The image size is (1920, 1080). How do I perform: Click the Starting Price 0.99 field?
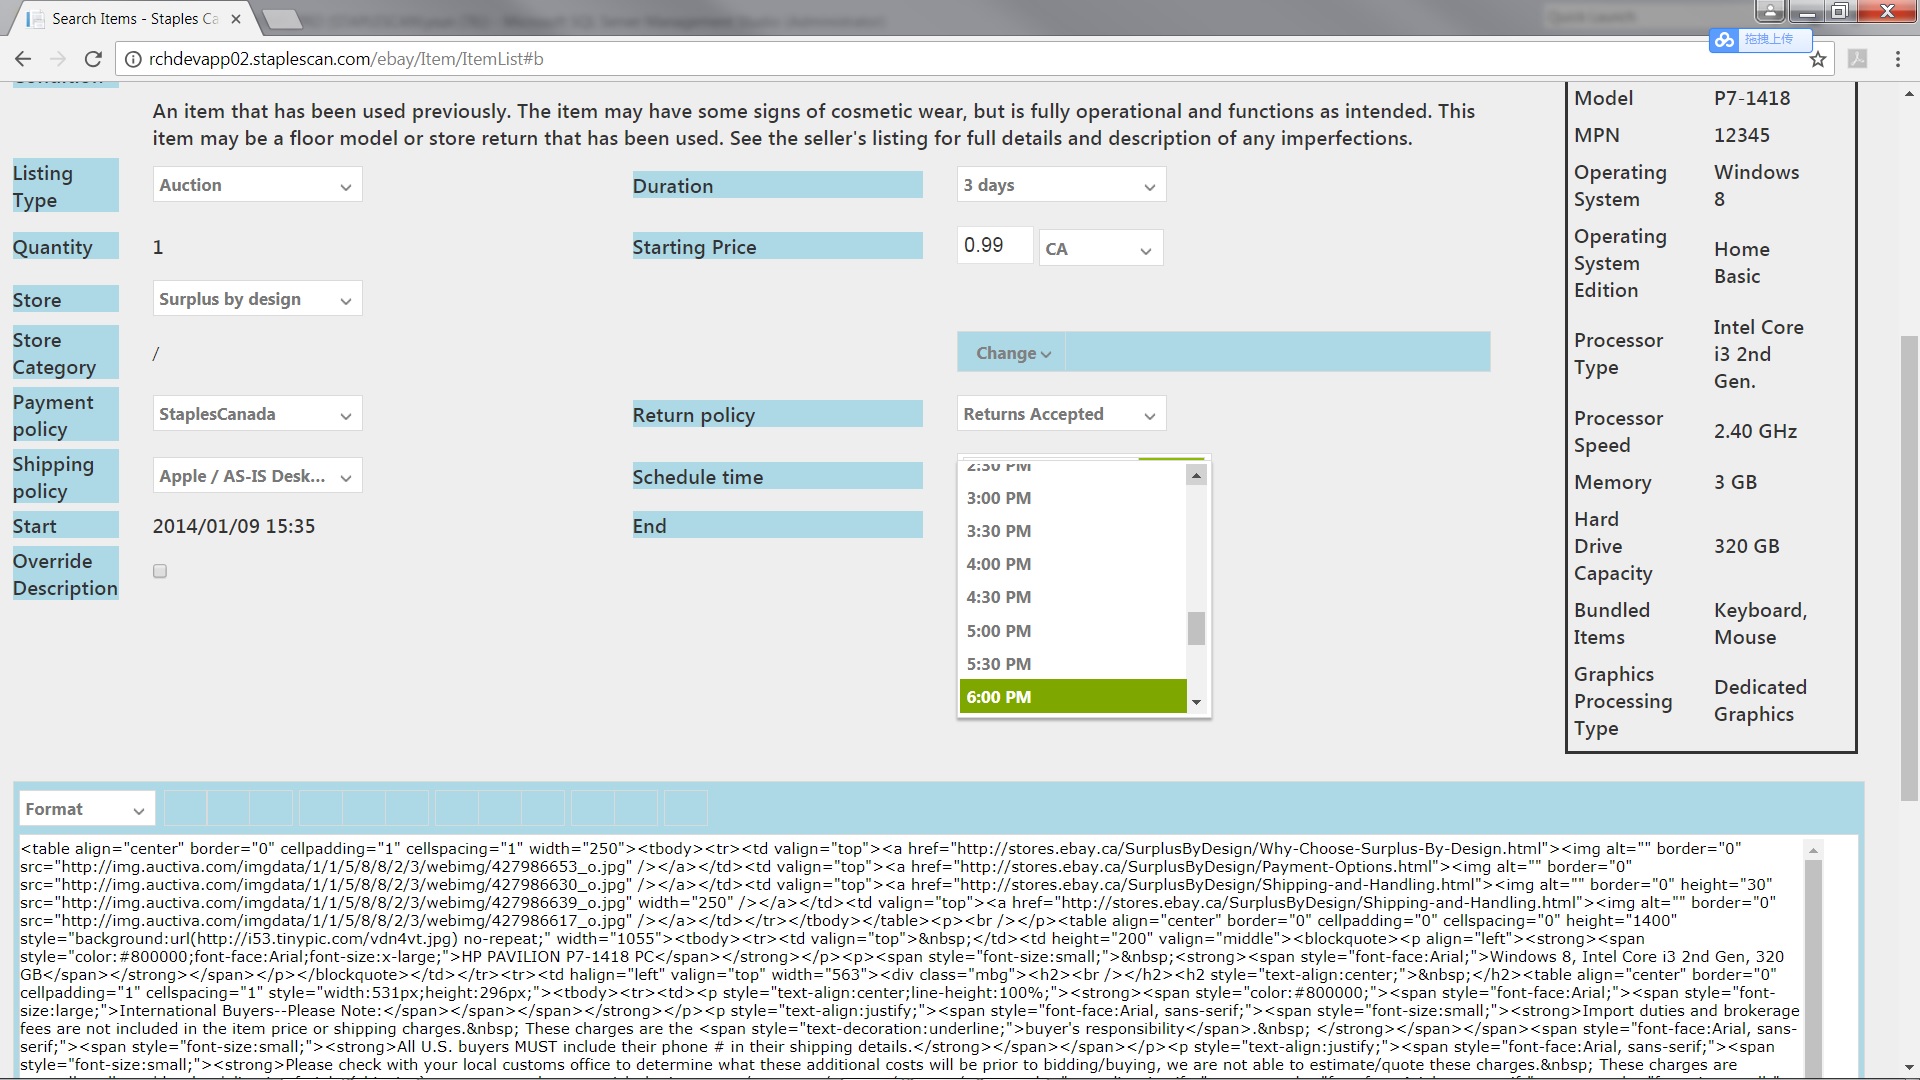(994, 246)
